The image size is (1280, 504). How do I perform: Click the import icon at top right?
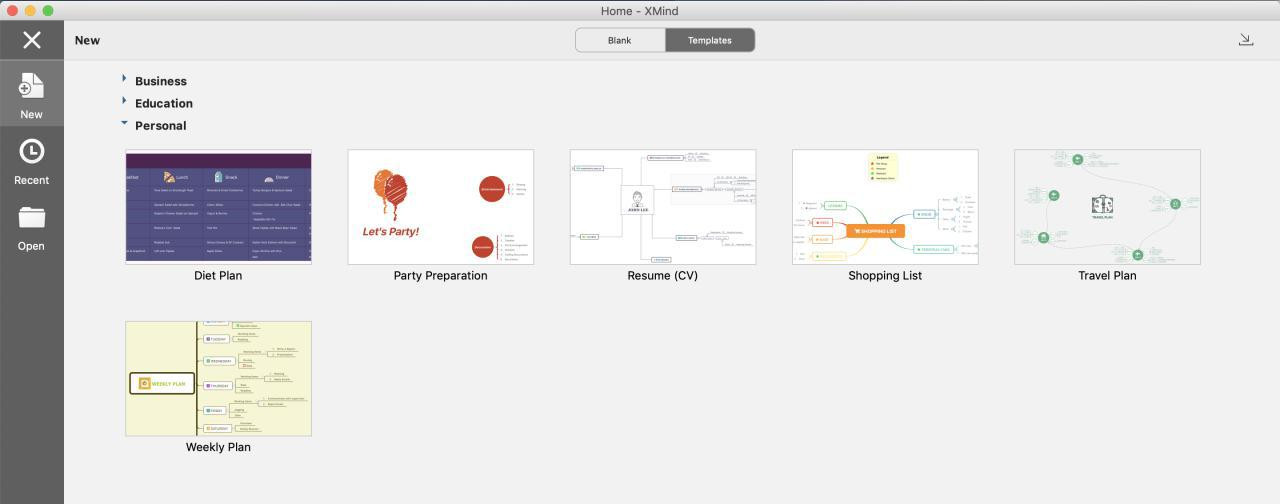(x=1245, y=40)
